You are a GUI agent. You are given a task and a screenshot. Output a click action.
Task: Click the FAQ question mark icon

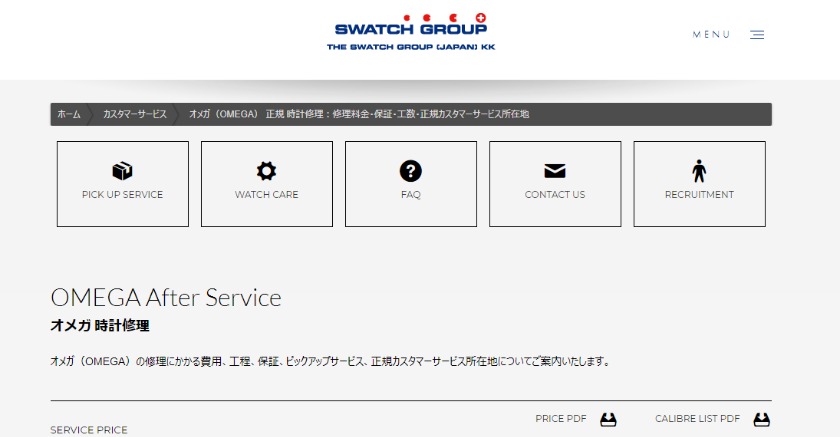410,171
